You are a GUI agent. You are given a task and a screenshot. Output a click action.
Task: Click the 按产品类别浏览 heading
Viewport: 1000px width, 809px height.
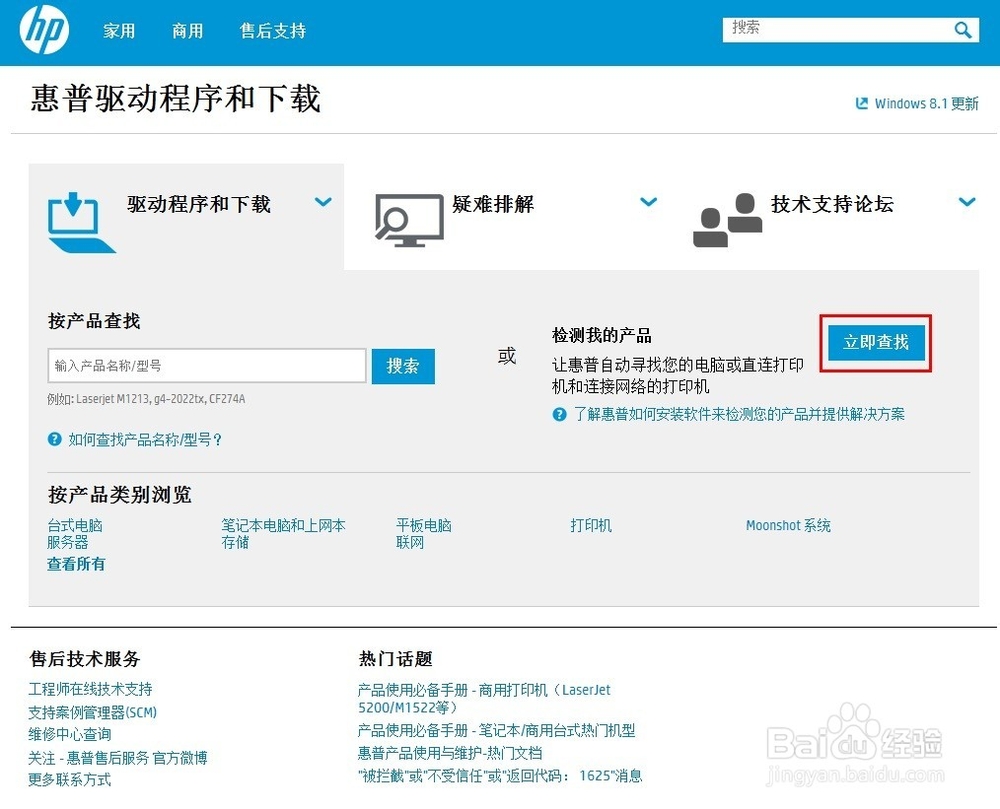click(120, 494)
